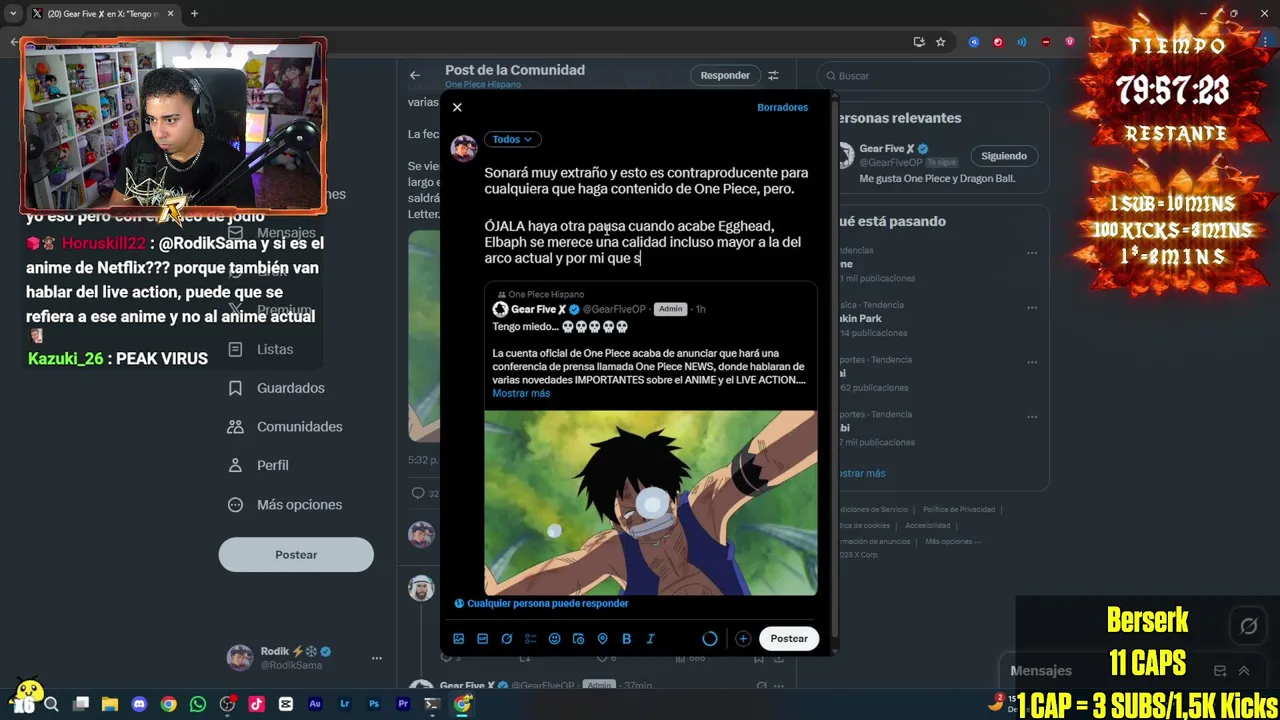
Task: Click into the post text area
Action: click(x=648, y=215)
